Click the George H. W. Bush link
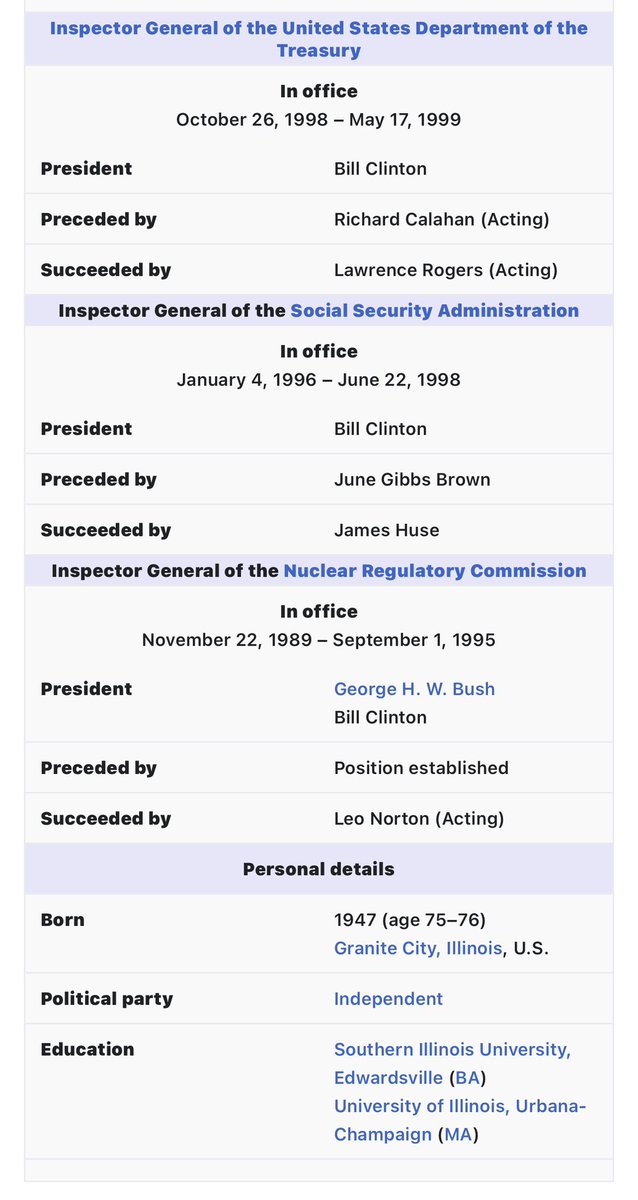The width and height of the screenshot is (638, 1200). [414, 689]
